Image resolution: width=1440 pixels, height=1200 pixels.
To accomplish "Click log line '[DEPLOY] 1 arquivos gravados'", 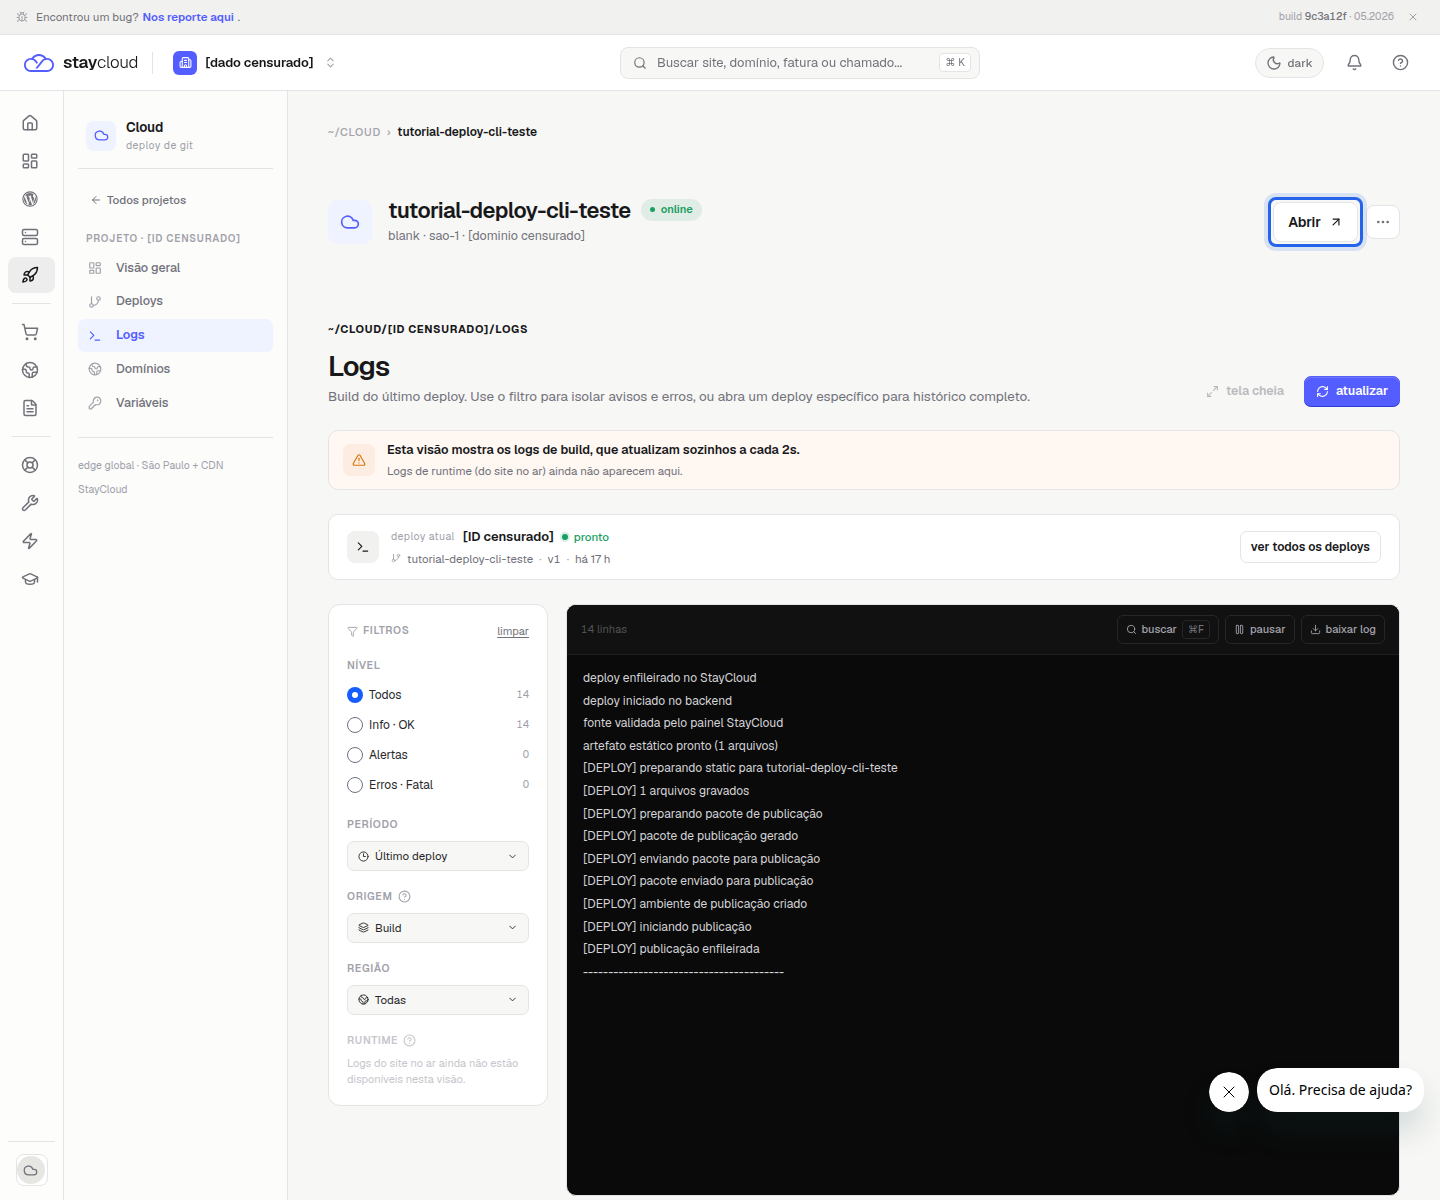I will pyautogui.click(x=666, y=791).
